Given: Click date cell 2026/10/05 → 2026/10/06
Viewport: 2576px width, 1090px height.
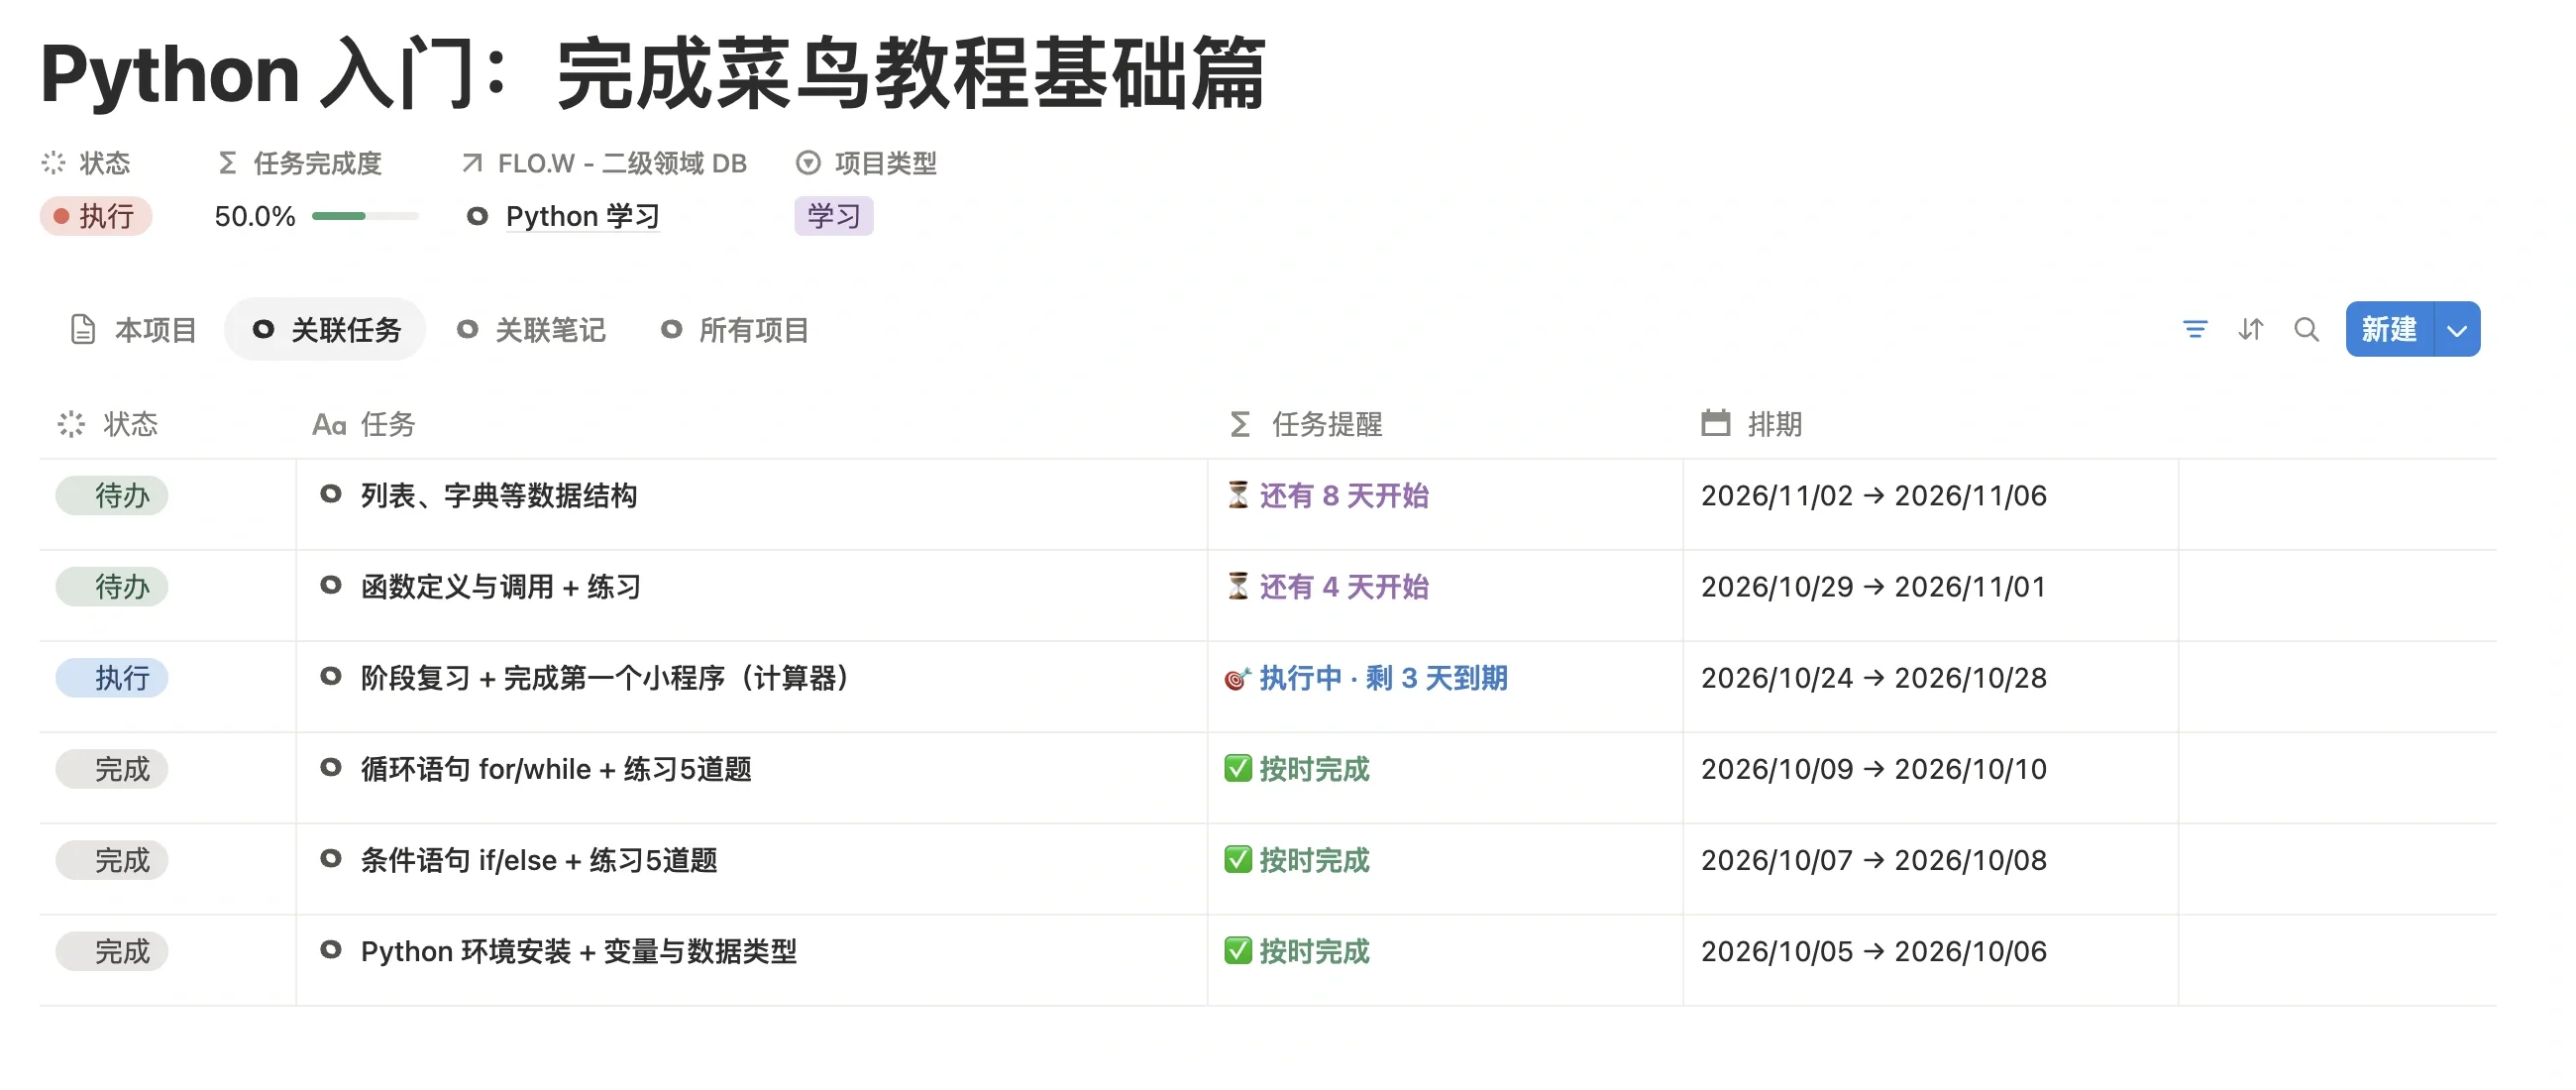Looking at the screenshot, I should [x=1874, y=951].
